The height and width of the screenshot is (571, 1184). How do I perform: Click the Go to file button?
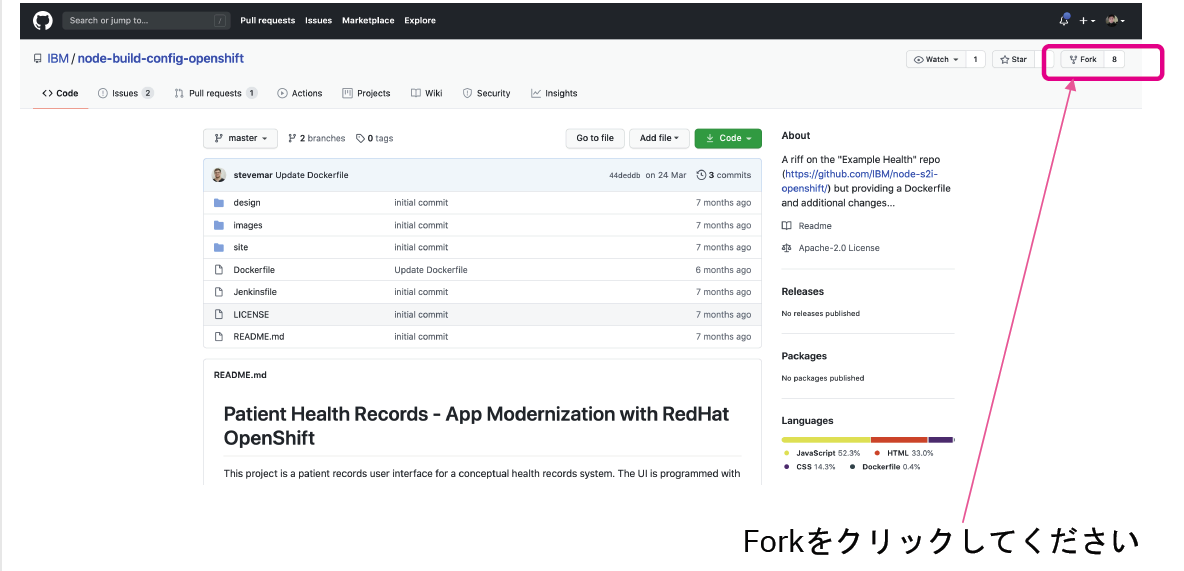(595, 138)
